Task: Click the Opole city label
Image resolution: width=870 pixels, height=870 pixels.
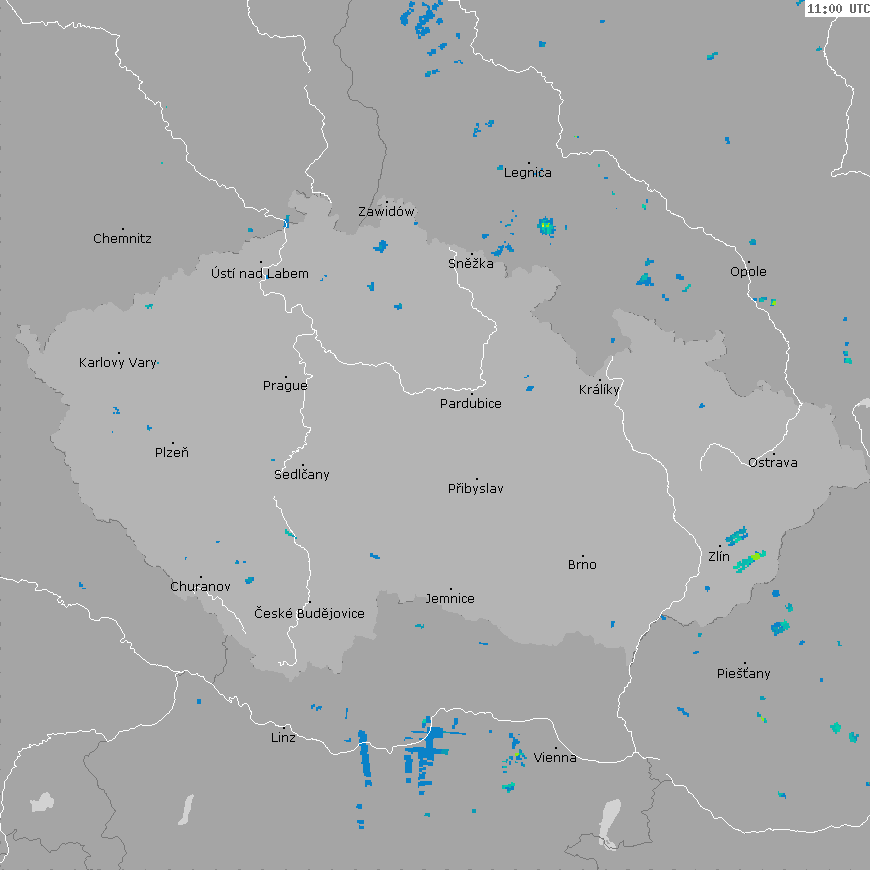Action: [x=748, y=272]
